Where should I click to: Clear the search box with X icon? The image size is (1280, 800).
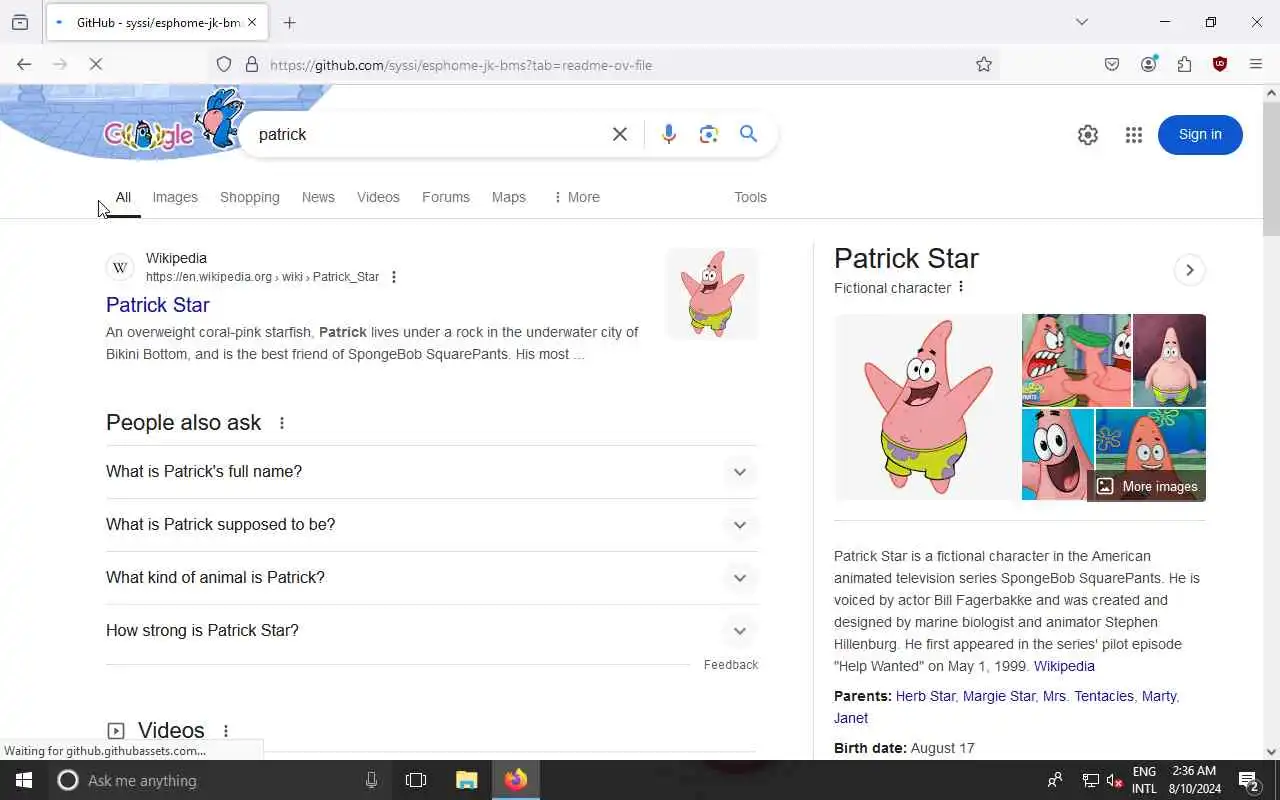click(x=620, y=134)
